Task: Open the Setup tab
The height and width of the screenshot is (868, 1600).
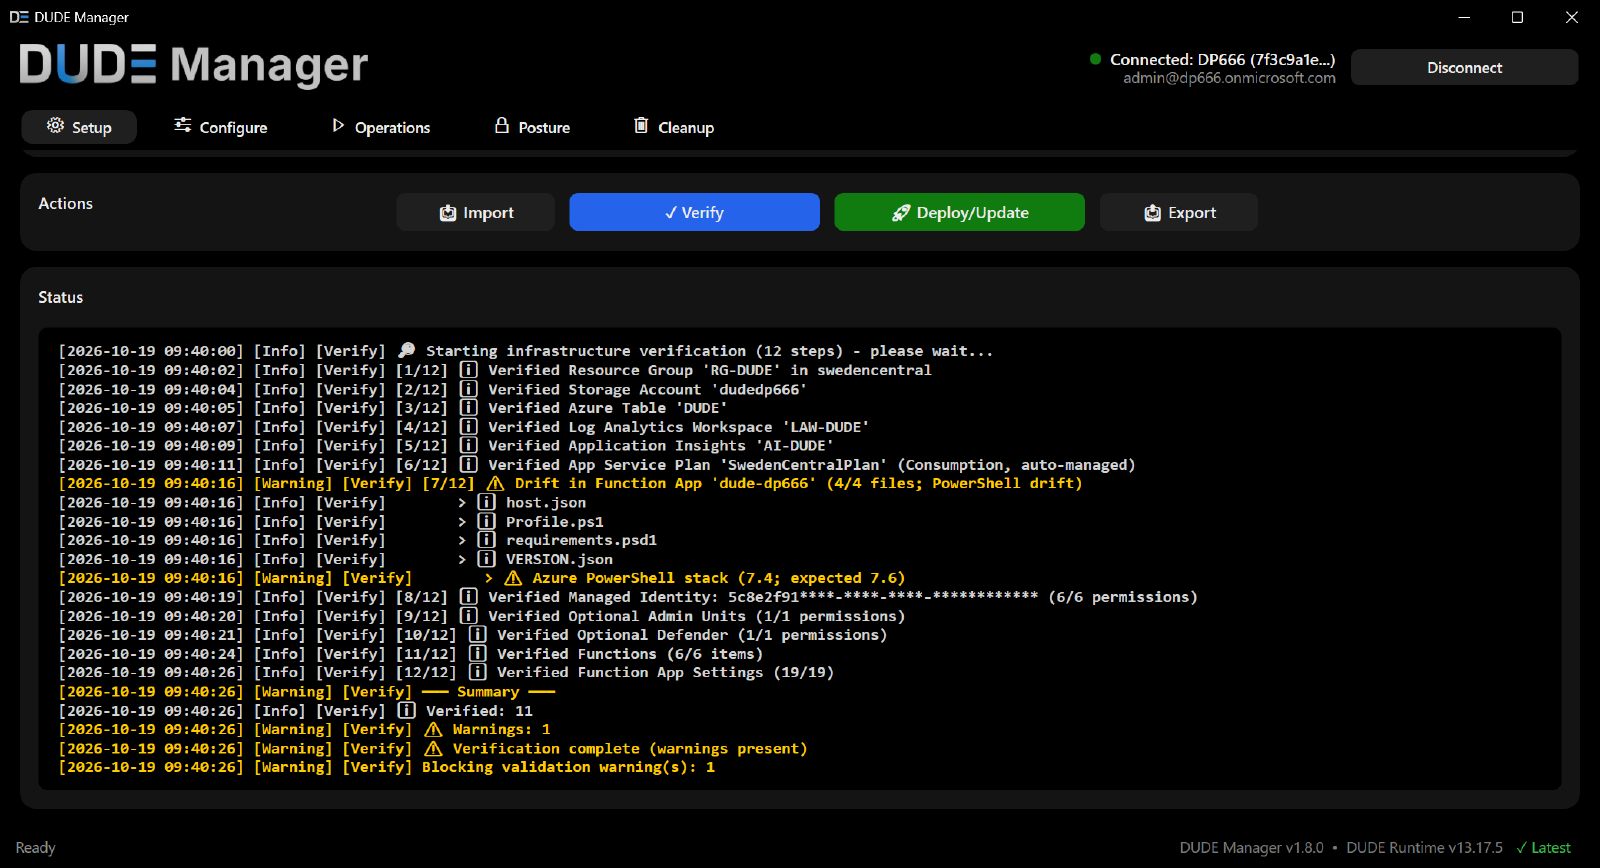Action: [x=79, y=127]
